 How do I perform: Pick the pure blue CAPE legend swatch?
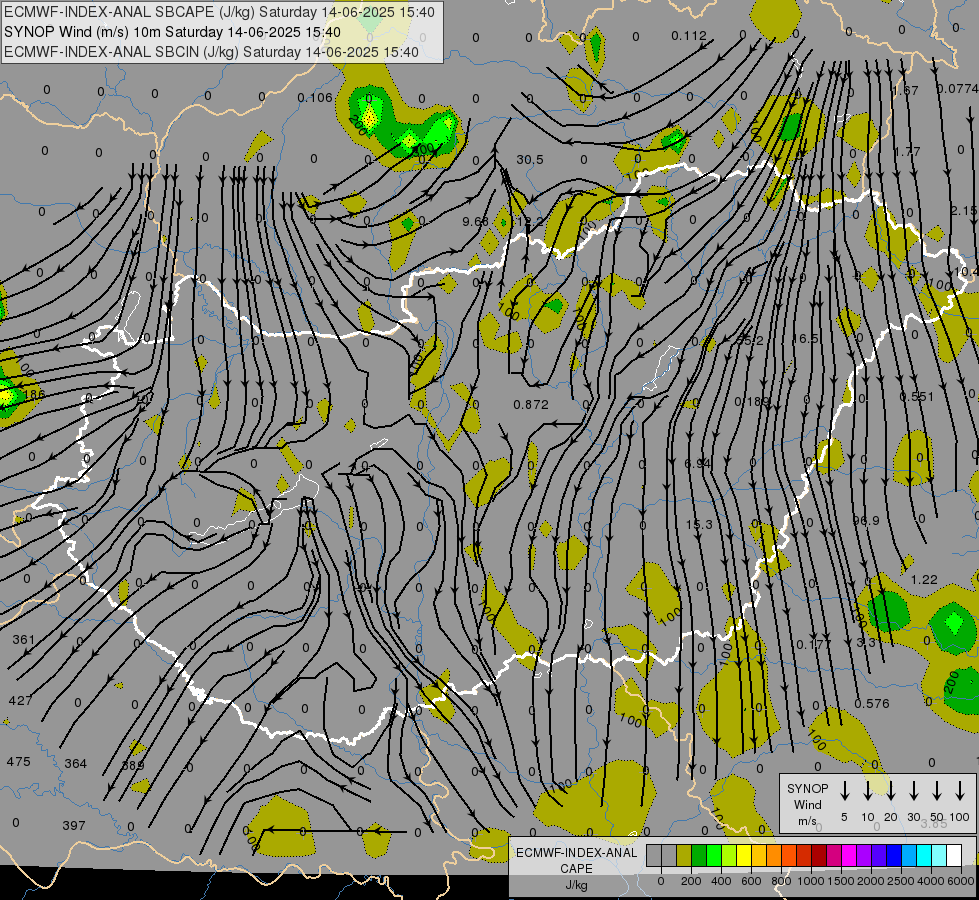(x=893, y=856)
